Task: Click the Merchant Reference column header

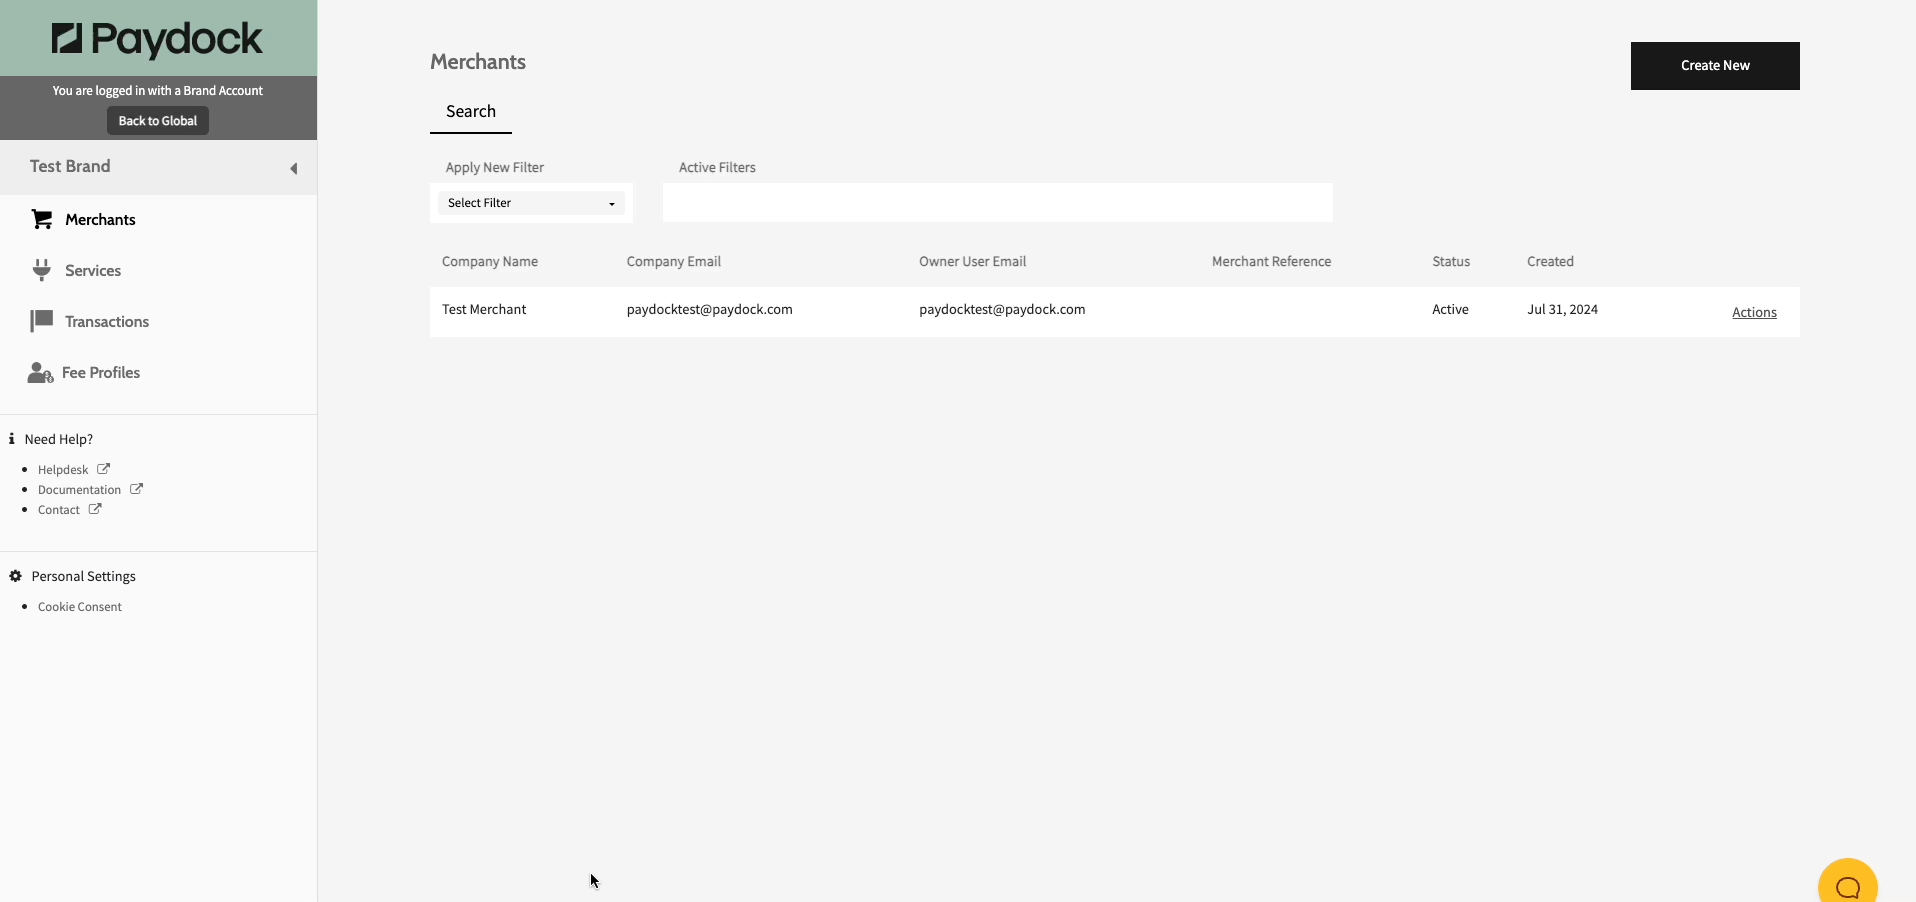Action: [1271, 262]
